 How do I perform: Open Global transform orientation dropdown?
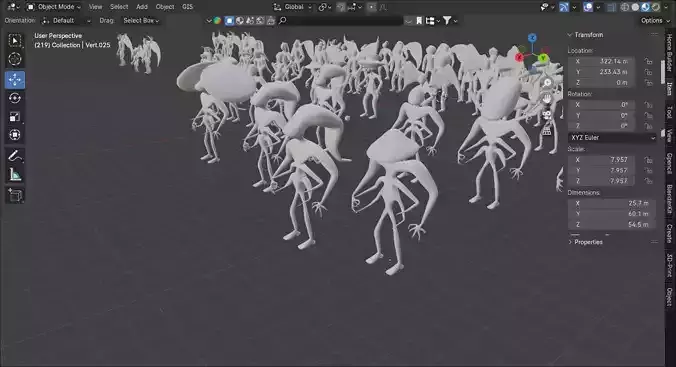click(x=293, y=7)
